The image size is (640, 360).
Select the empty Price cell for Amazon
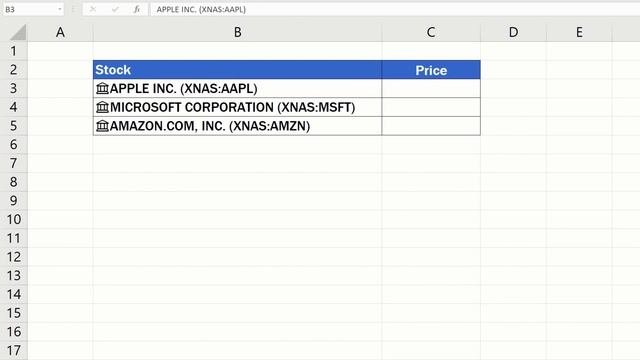[x=431, y=126]
